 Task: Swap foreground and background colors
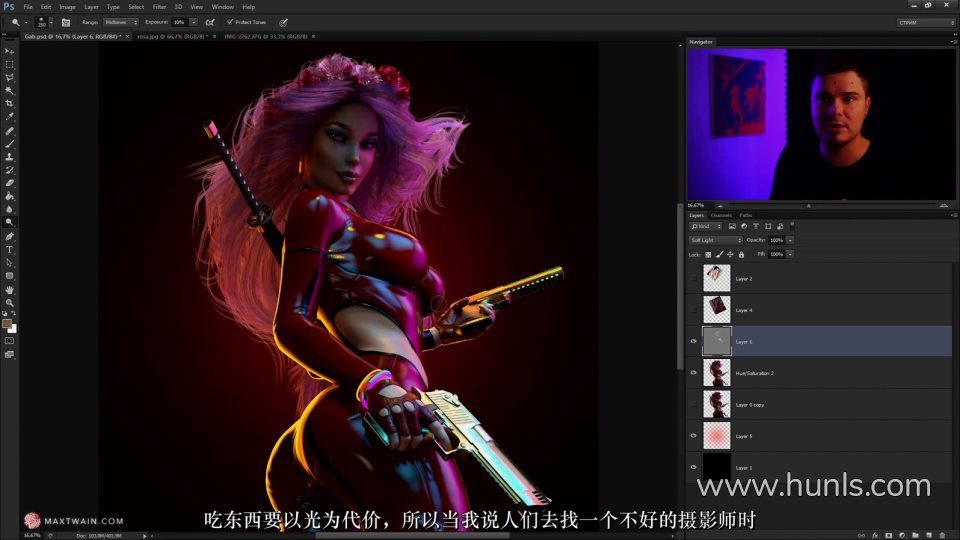13,313
